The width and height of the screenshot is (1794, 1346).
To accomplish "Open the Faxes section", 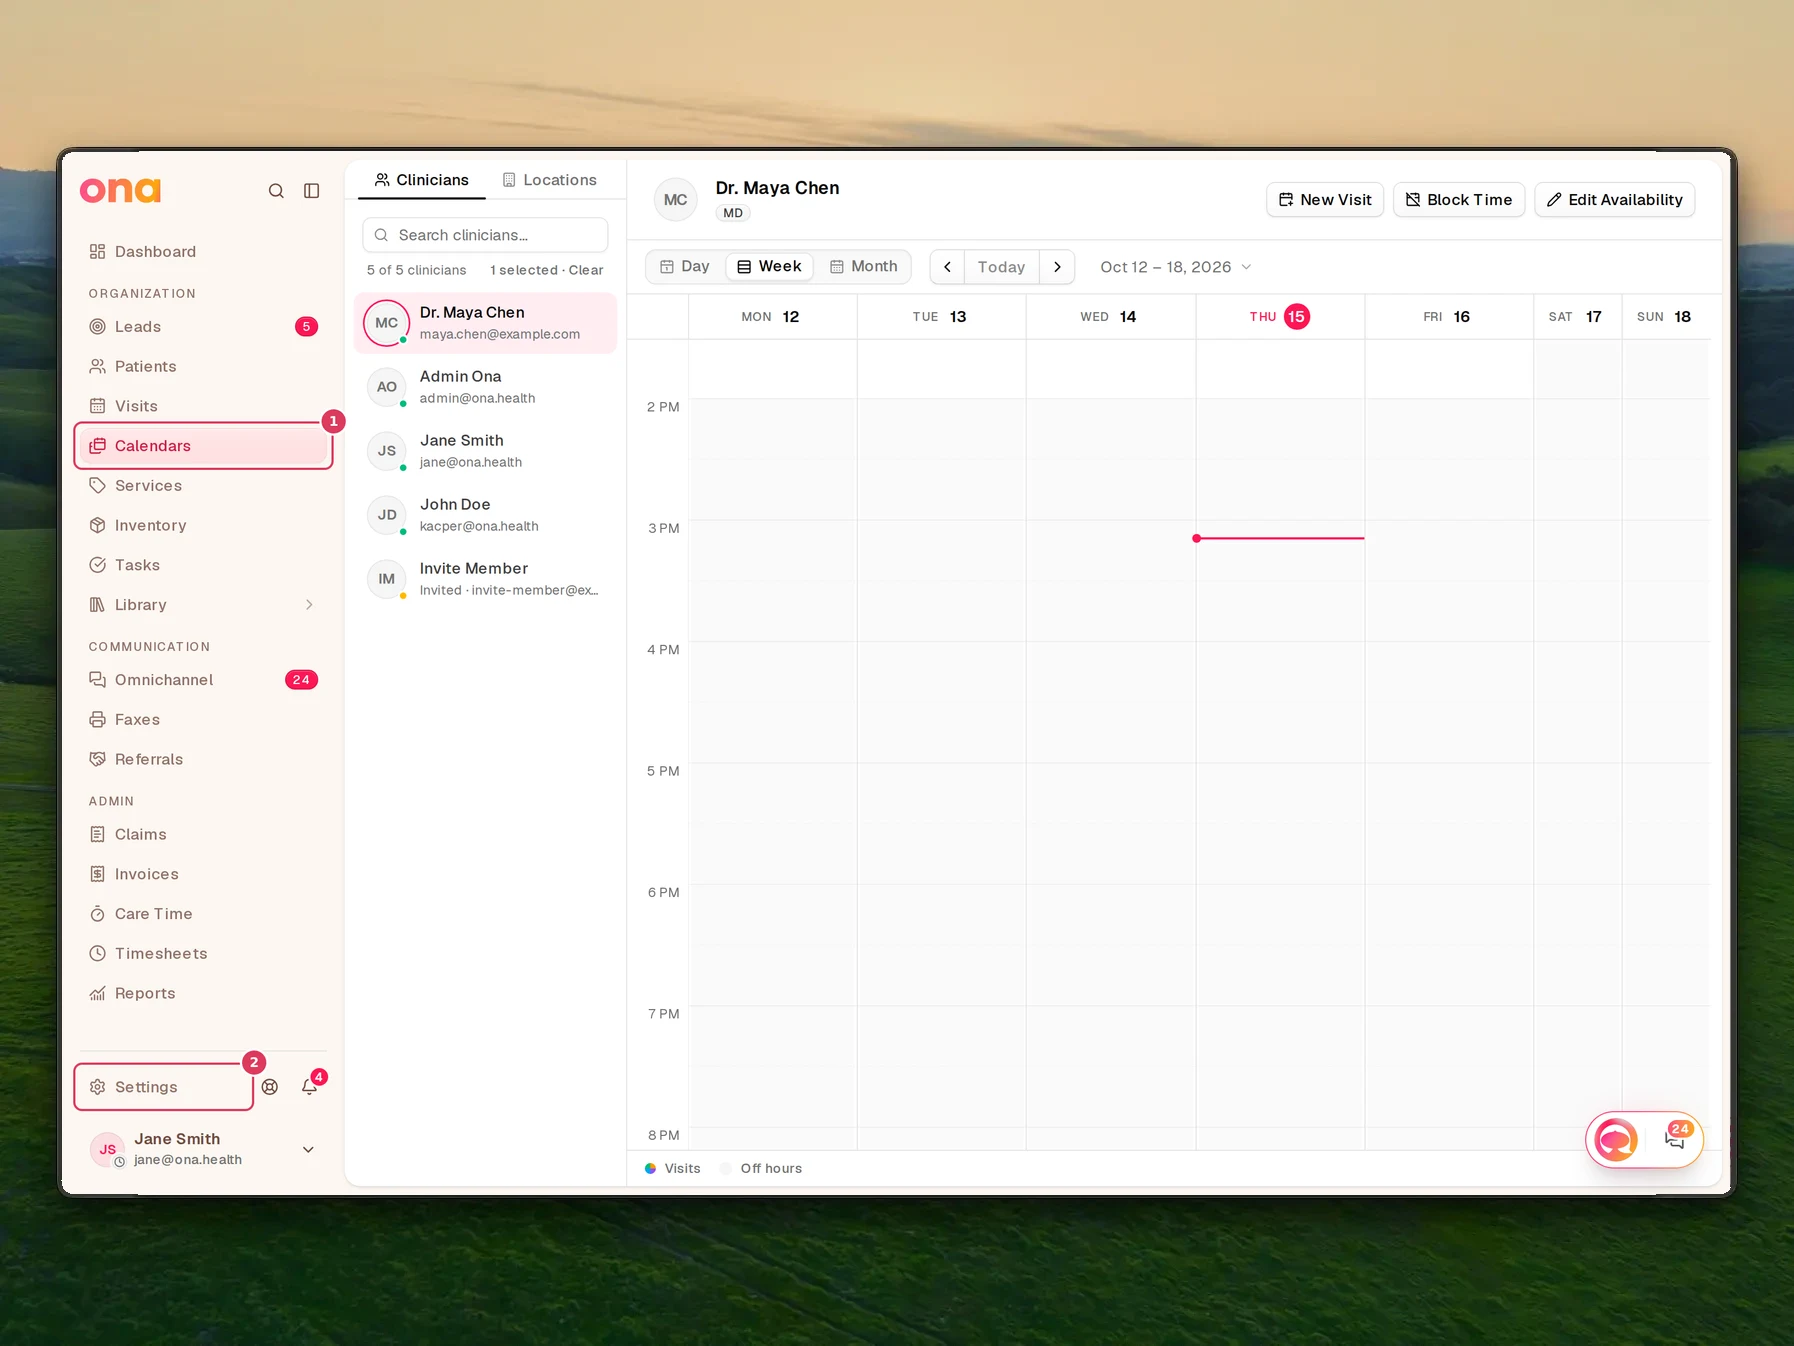I will 203,720.
